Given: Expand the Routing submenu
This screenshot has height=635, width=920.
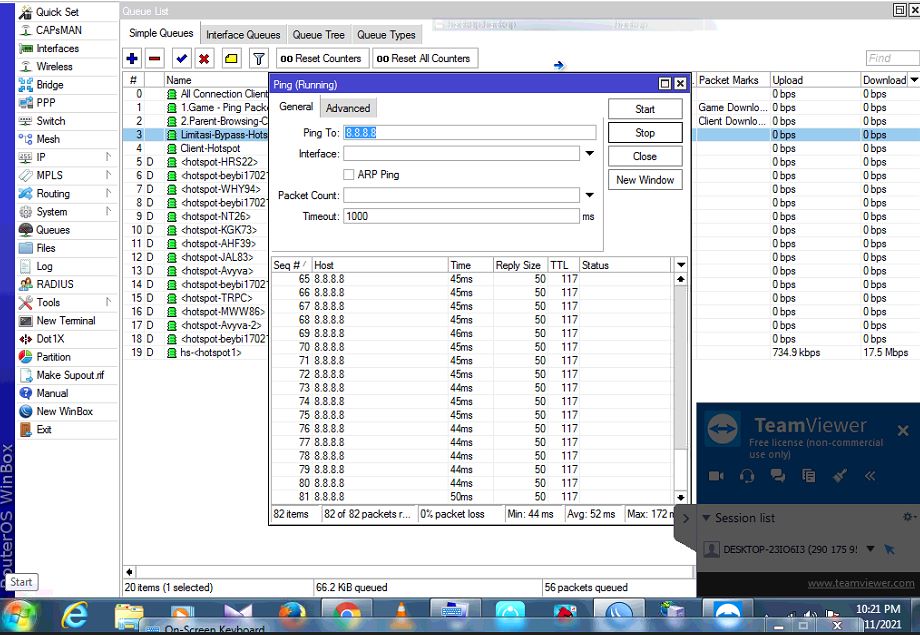Looking at the screenshot, I should pyautogui.click(x=108, y=194).
